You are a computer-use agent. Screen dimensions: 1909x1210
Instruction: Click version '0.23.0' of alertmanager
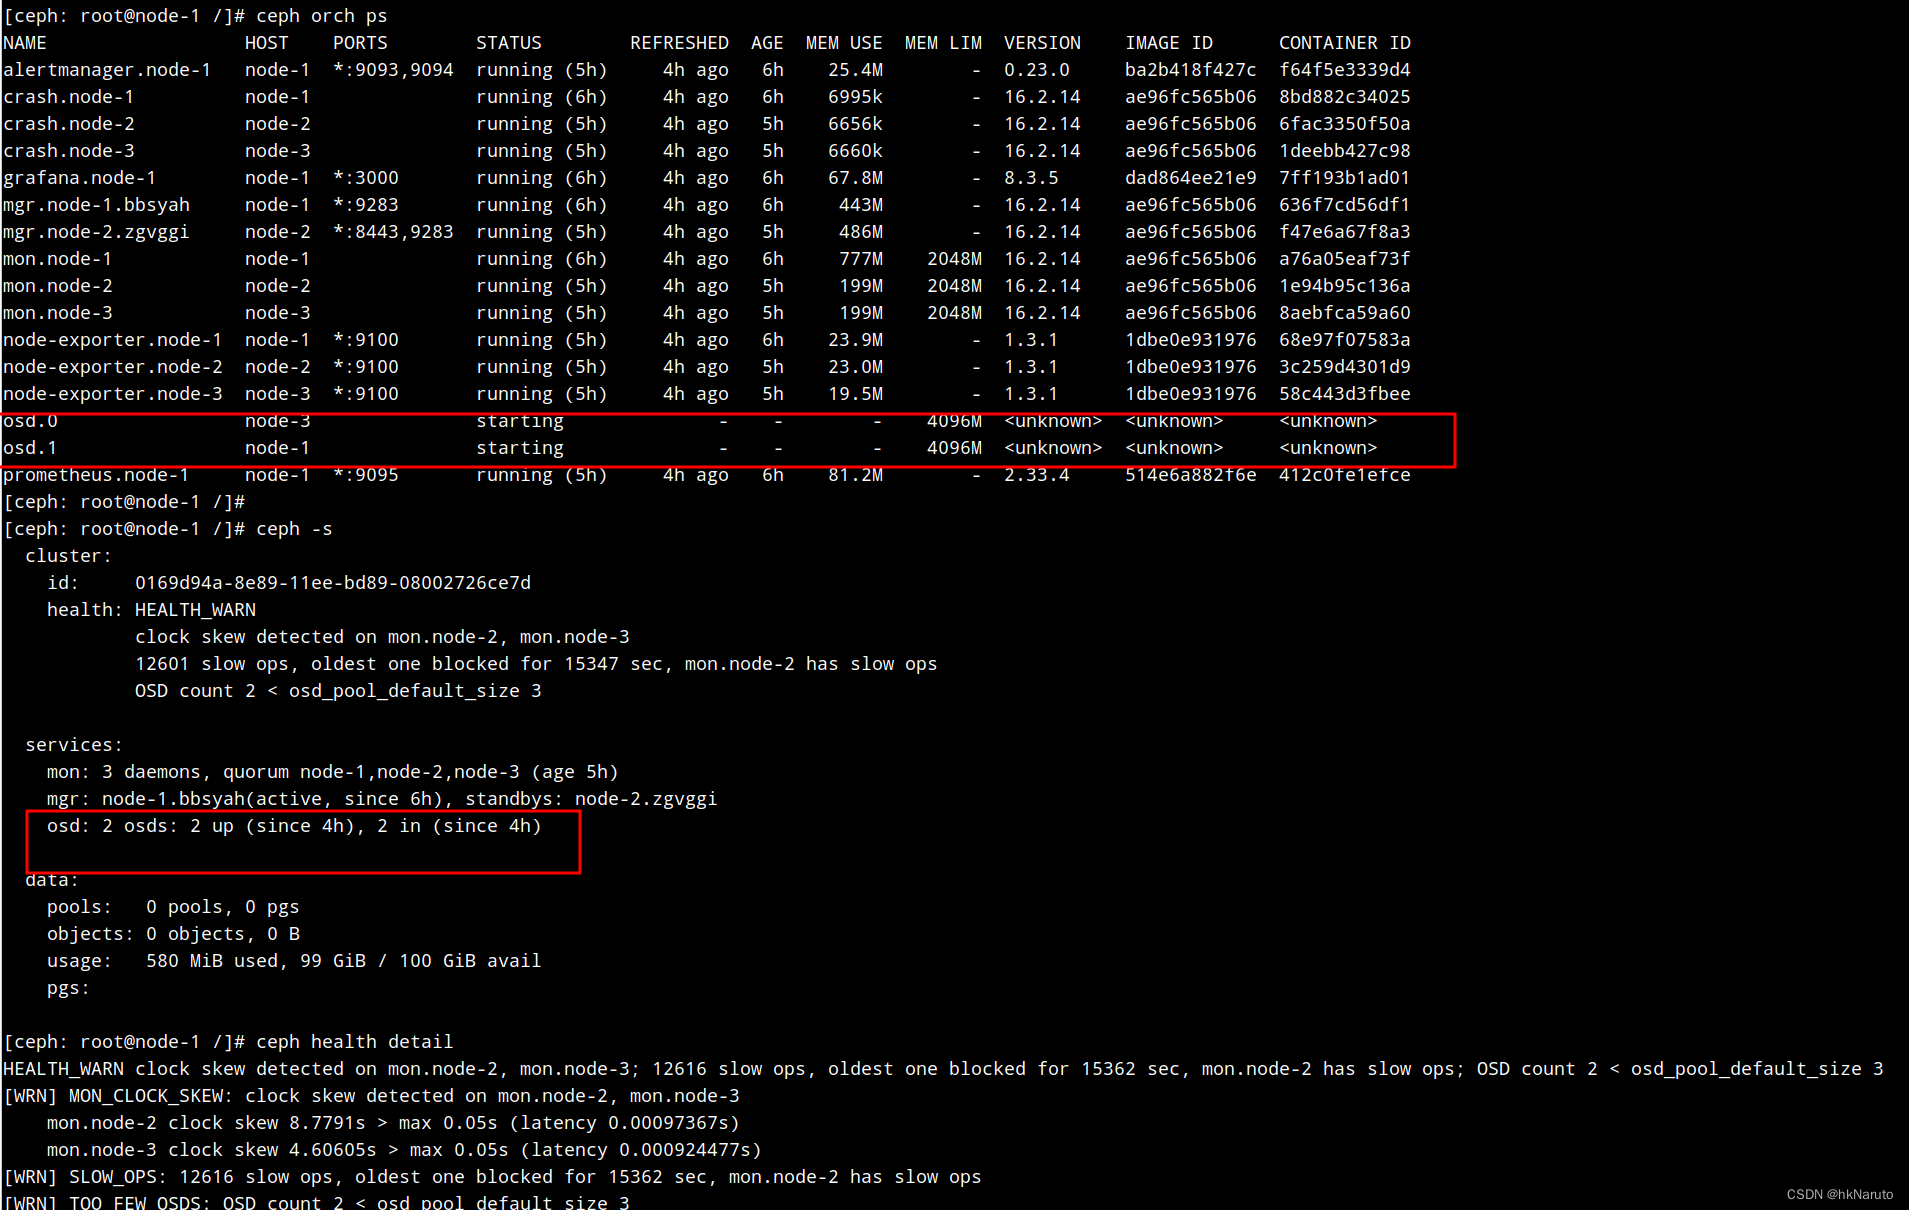click(1037, 70)
